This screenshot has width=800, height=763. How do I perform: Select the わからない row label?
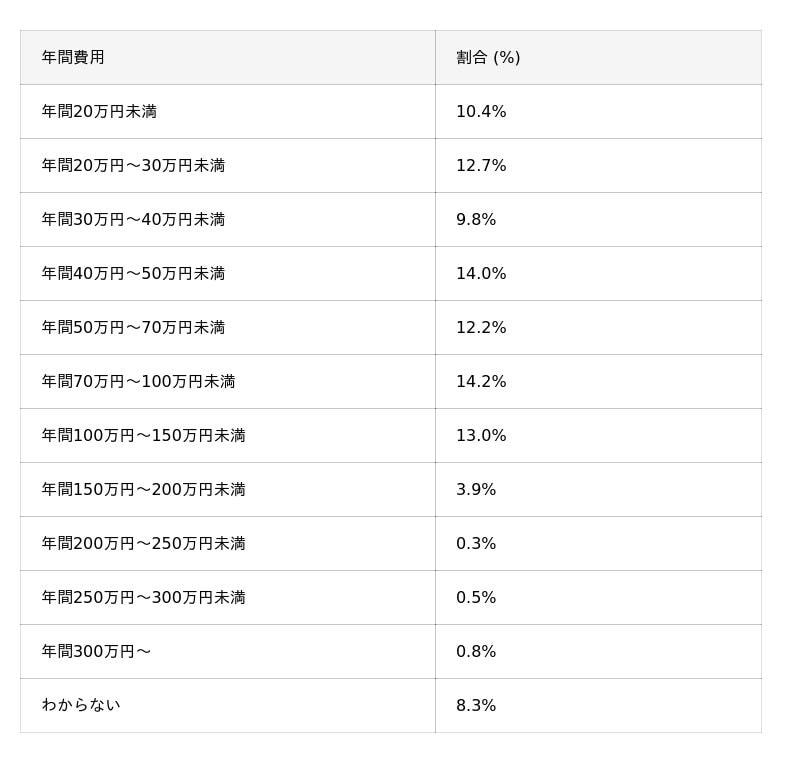(x=81, y=706)
